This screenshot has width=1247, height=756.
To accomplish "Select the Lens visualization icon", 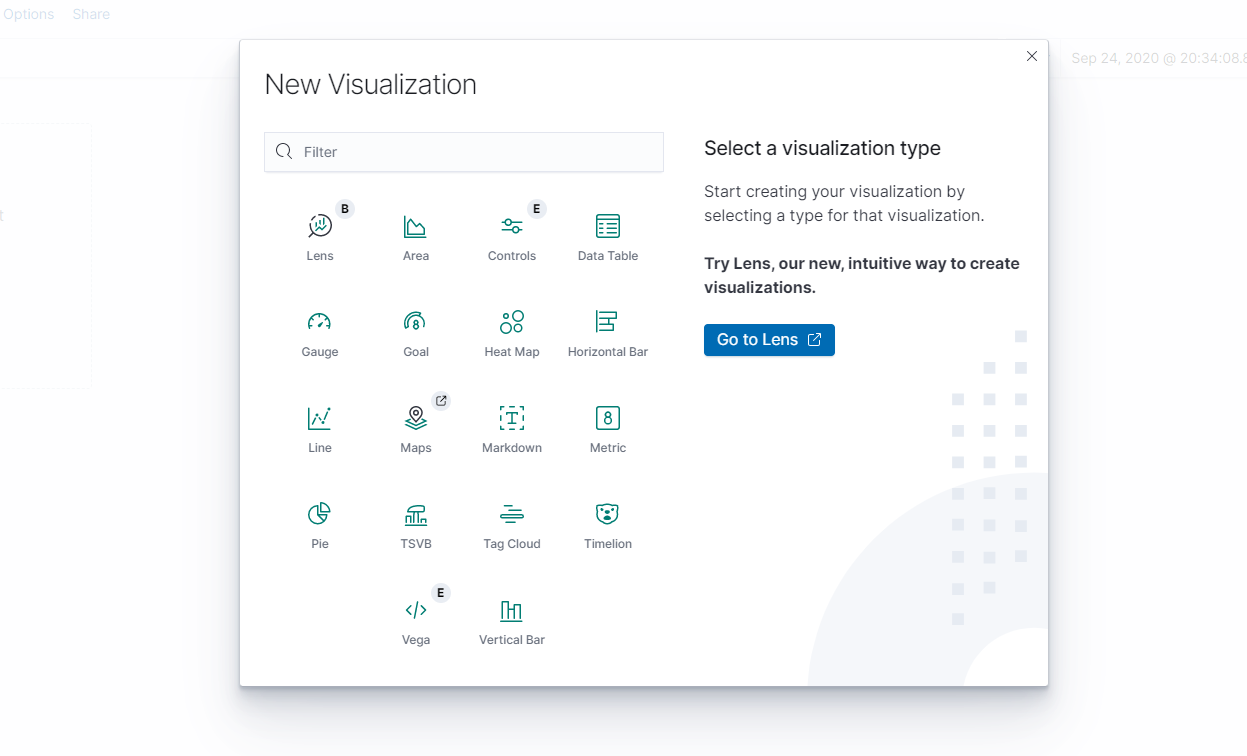I will [x=319, y=226].
